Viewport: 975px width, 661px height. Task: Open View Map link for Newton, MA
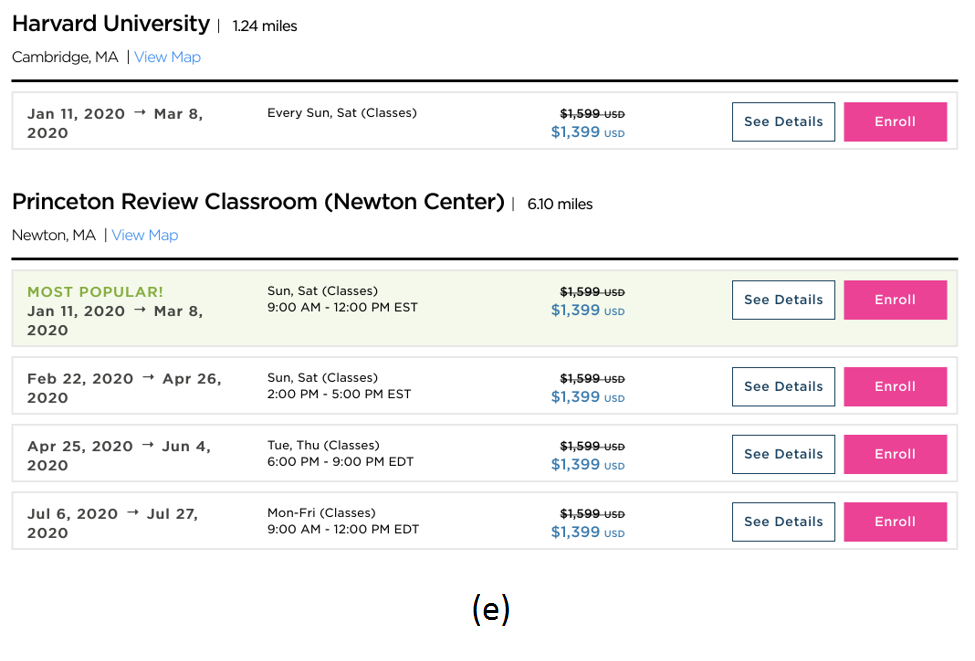[x=144, y=235]
